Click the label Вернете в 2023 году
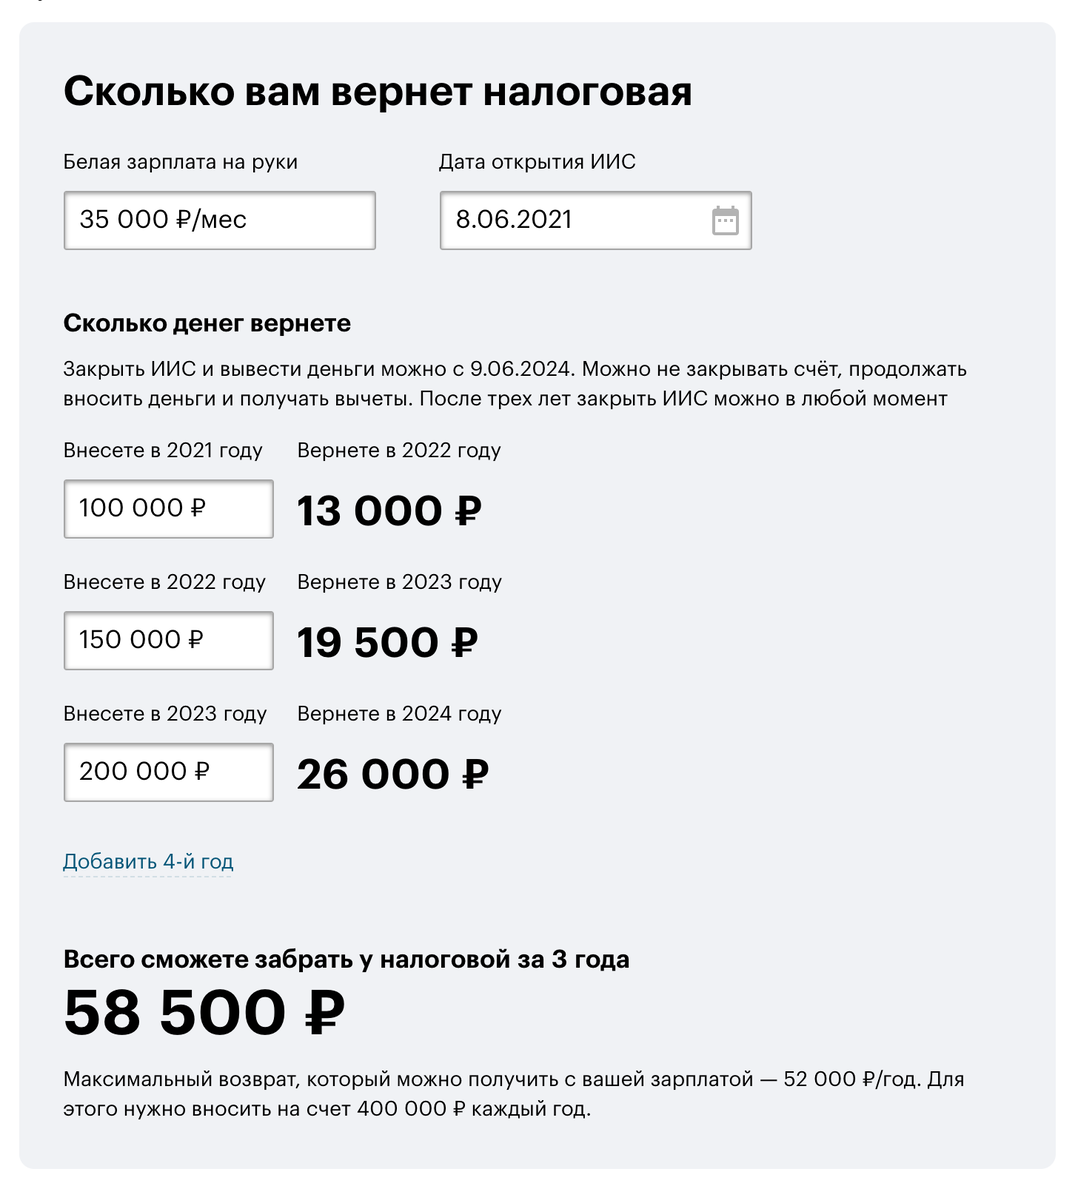 [399, 582]
